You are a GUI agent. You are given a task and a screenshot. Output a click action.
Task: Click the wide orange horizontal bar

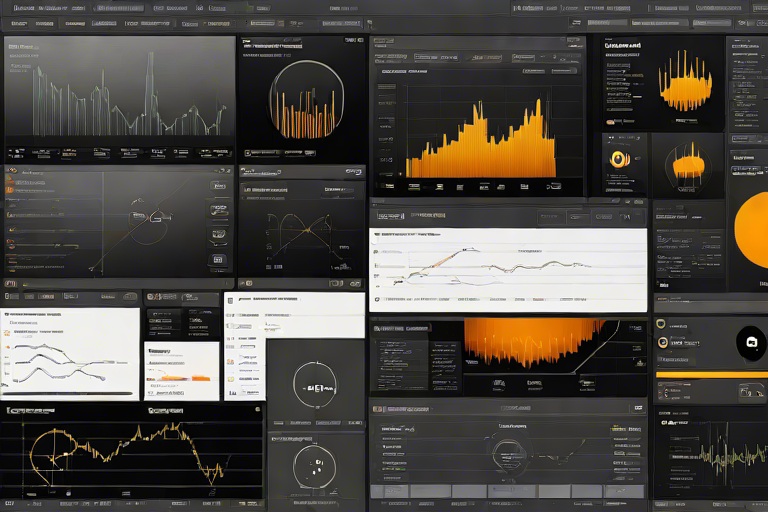[x=712, y=375]
